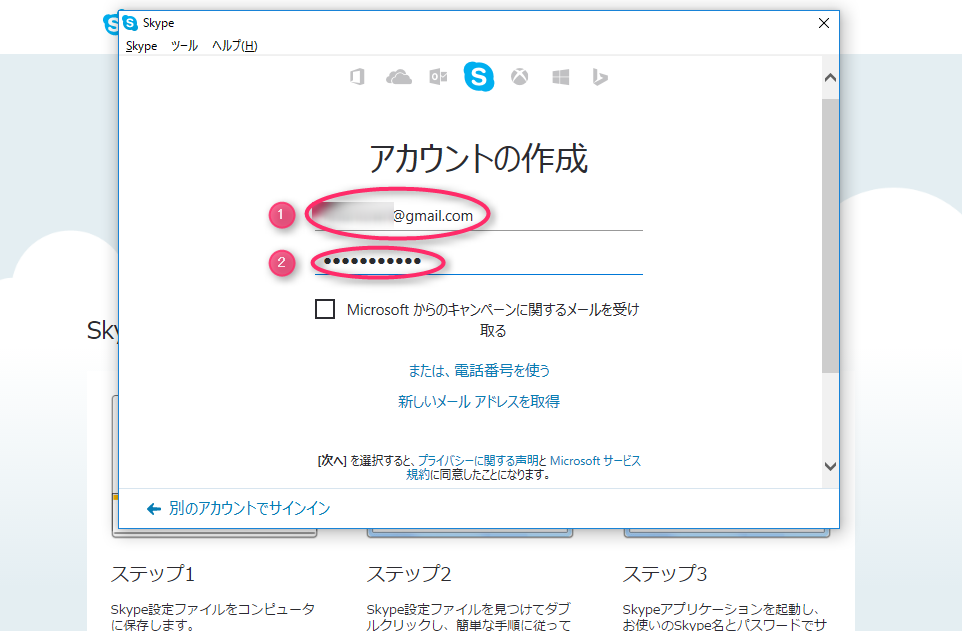Open the Skype menu
962x631 pixels.
coord(141,46)
